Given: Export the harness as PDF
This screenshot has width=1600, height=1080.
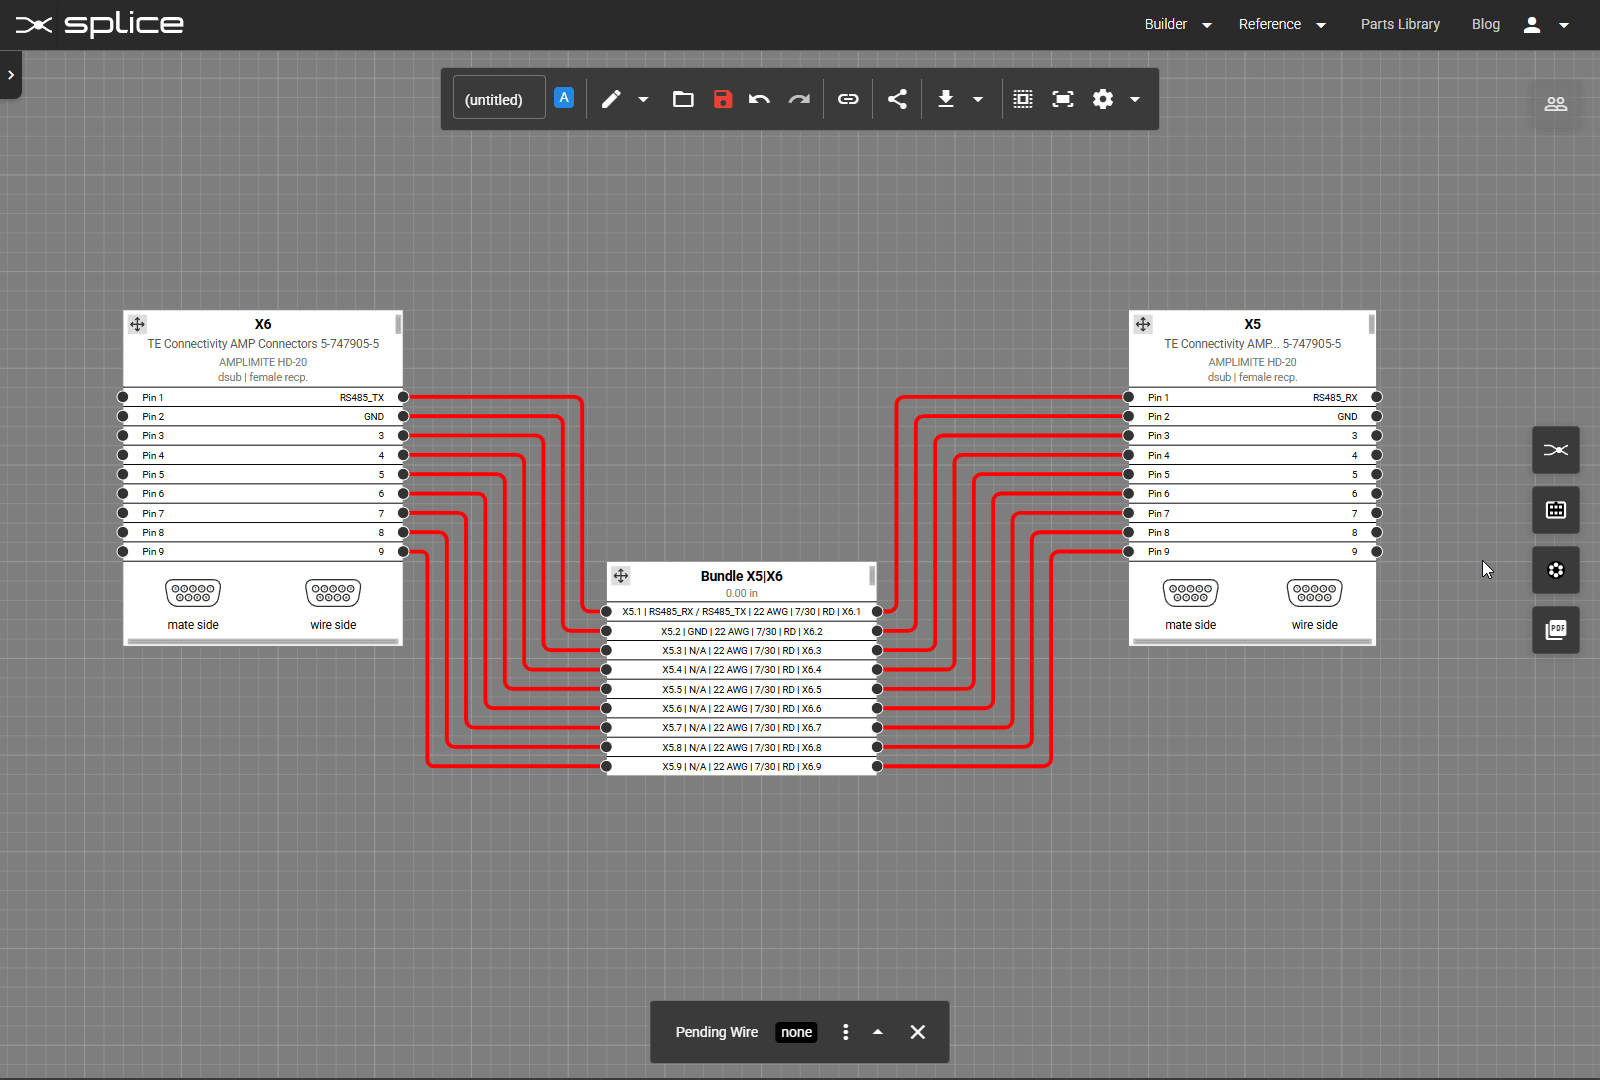Looking at the screenshot, I should 1556,630.
